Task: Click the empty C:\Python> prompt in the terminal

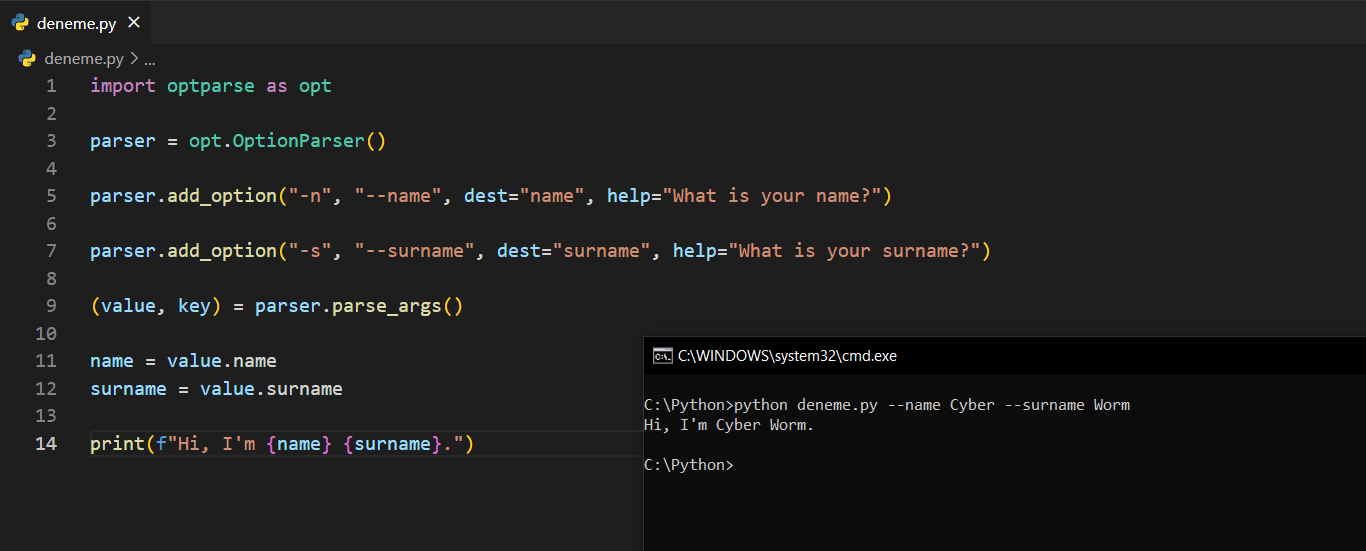Action: coord(689,465)
